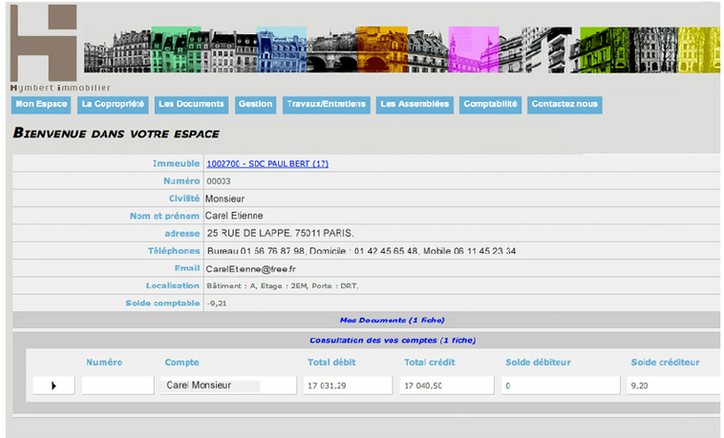Open the Comptabilité menu
The image size is (724, 438).
(490, 105)
